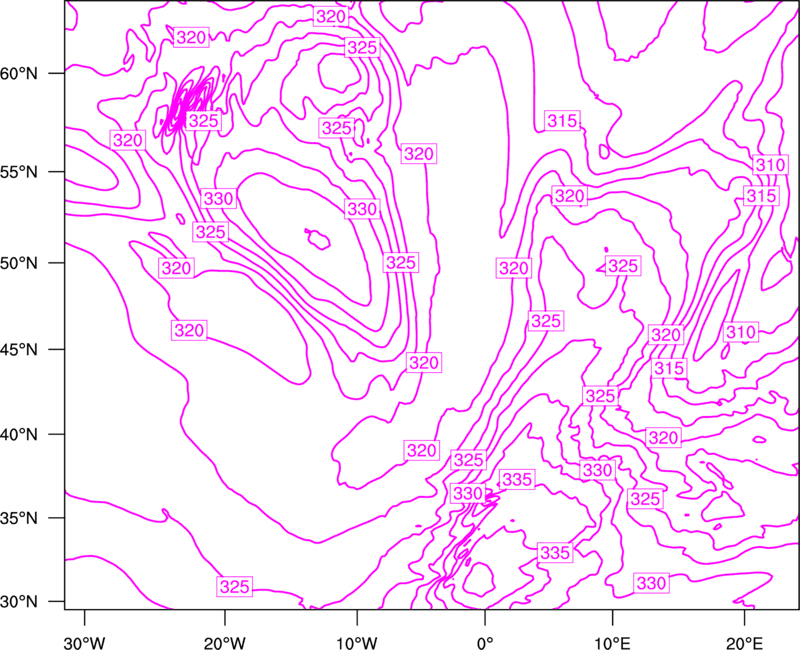Screen dimensions: 800x650
Task: Select the 20°W longitude axis label
Action: click(x=225, y=642)
